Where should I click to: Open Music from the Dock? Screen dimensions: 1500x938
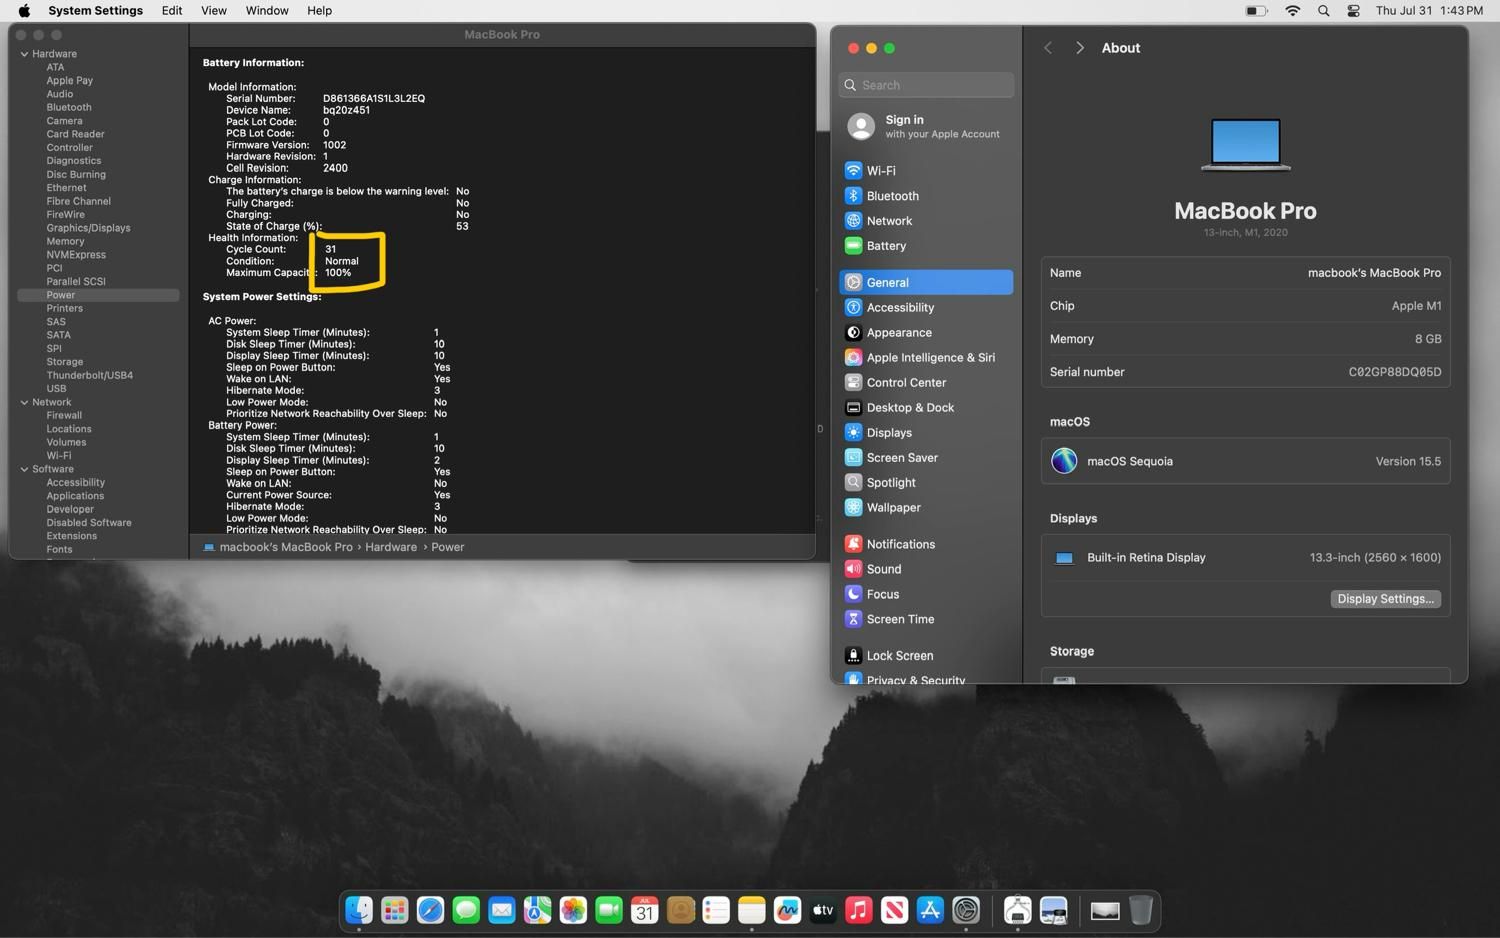tap(859, 910)
